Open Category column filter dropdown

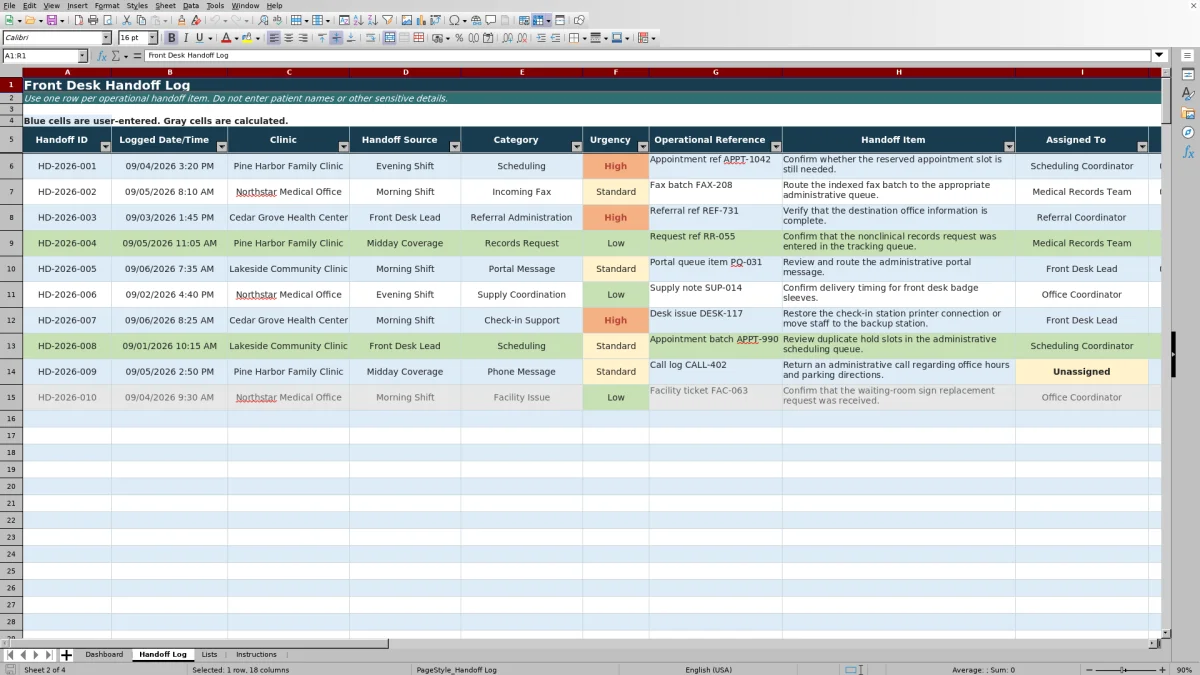tap(576, 147)
